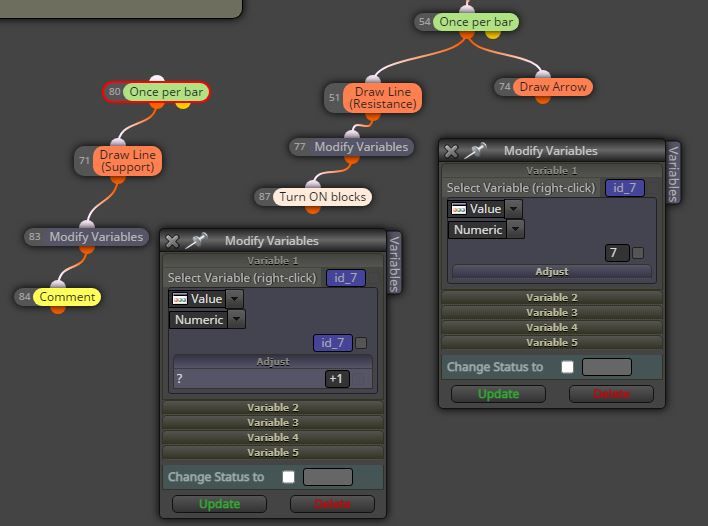This screenshot has width=708, height=526.
Task: Click the numeric value 7 field
Action: (x=616, y=253)
